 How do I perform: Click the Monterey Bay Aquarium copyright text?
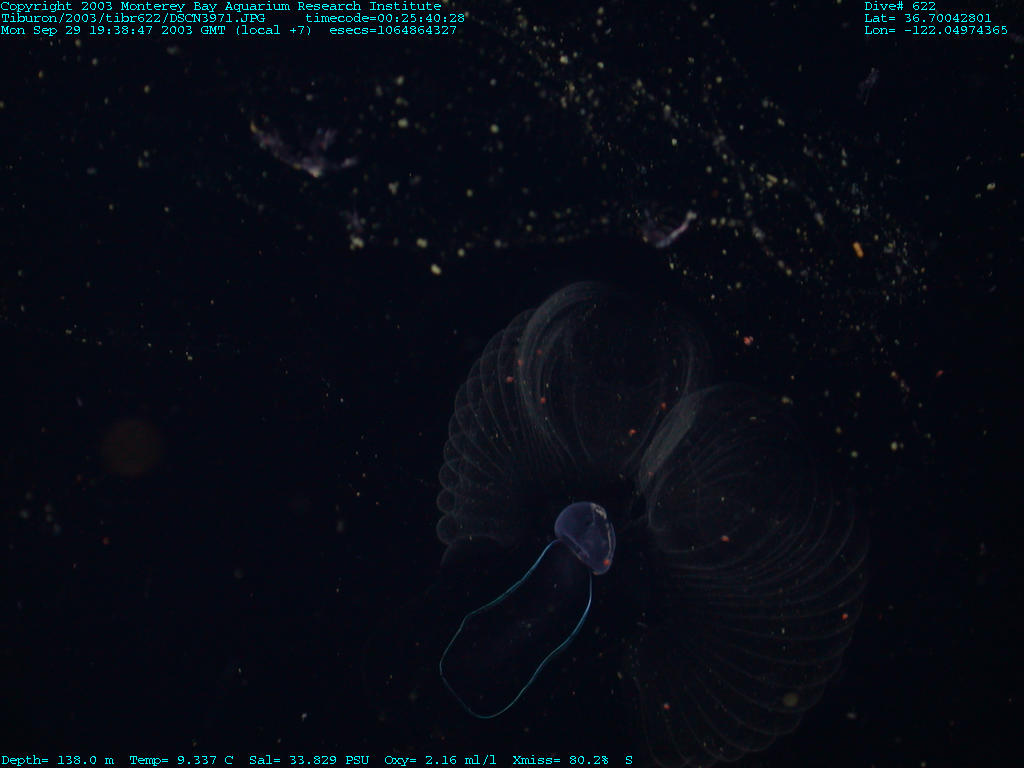220,6
